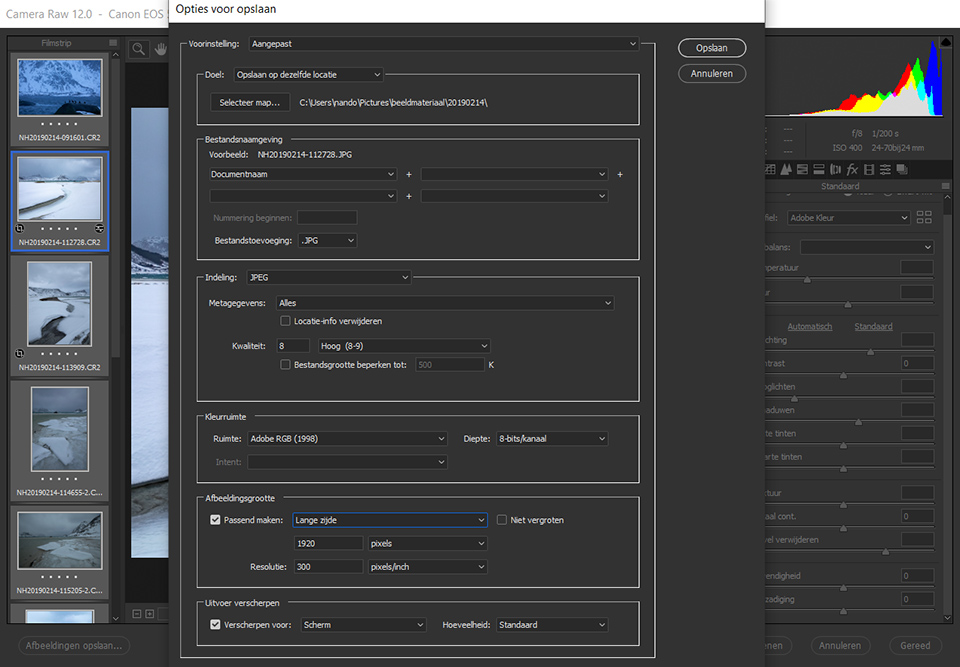Click the plus at end of first naming row
Screen dimensions: 960x667
pyautogui.click(x=620, y=175)
